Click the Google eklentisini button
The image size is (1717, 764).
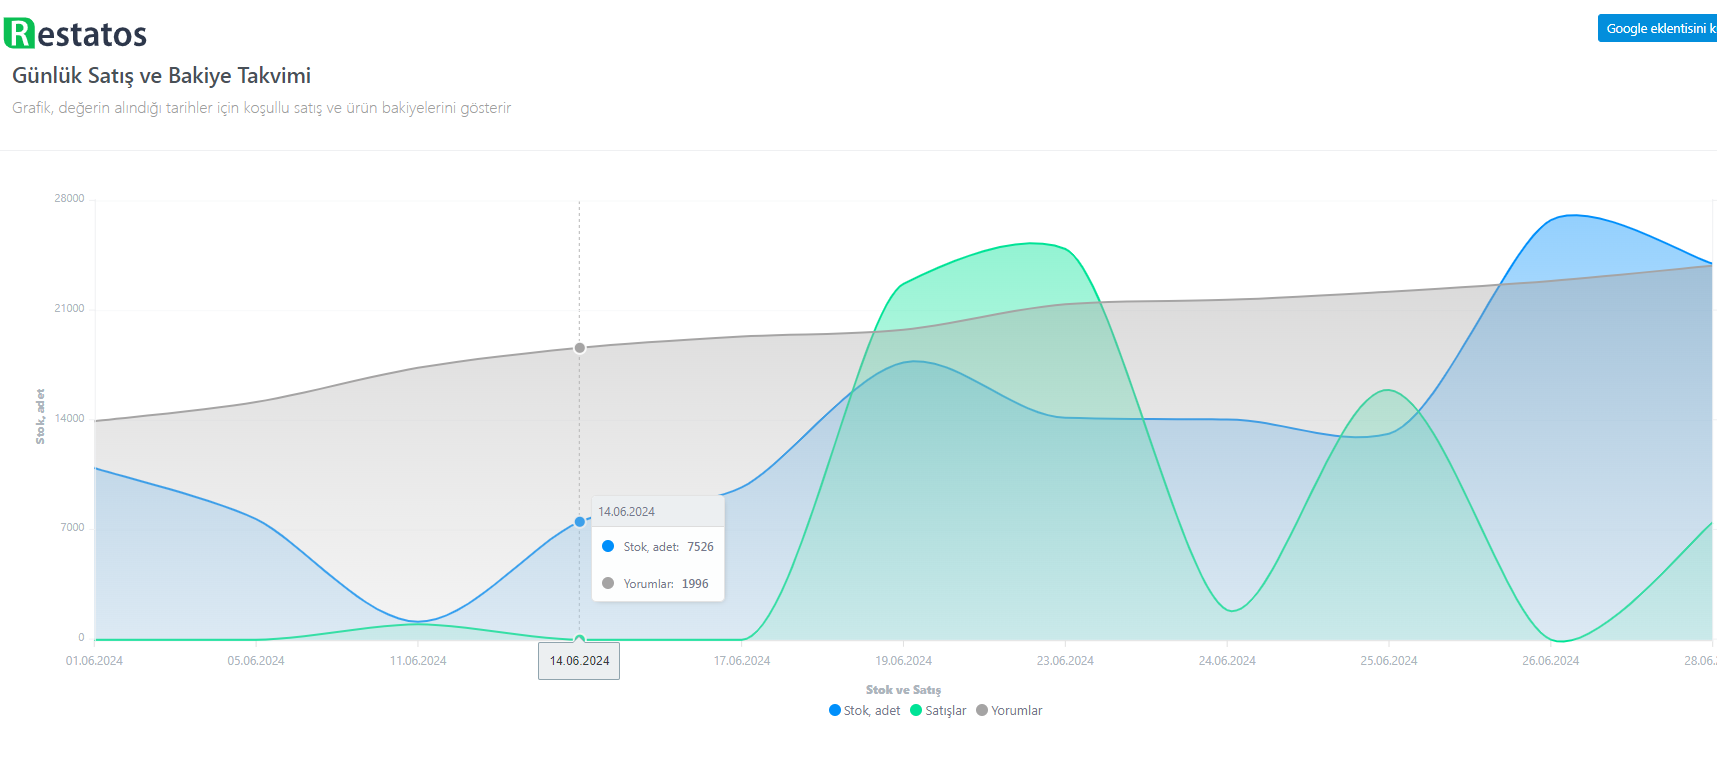point(1657,28)
